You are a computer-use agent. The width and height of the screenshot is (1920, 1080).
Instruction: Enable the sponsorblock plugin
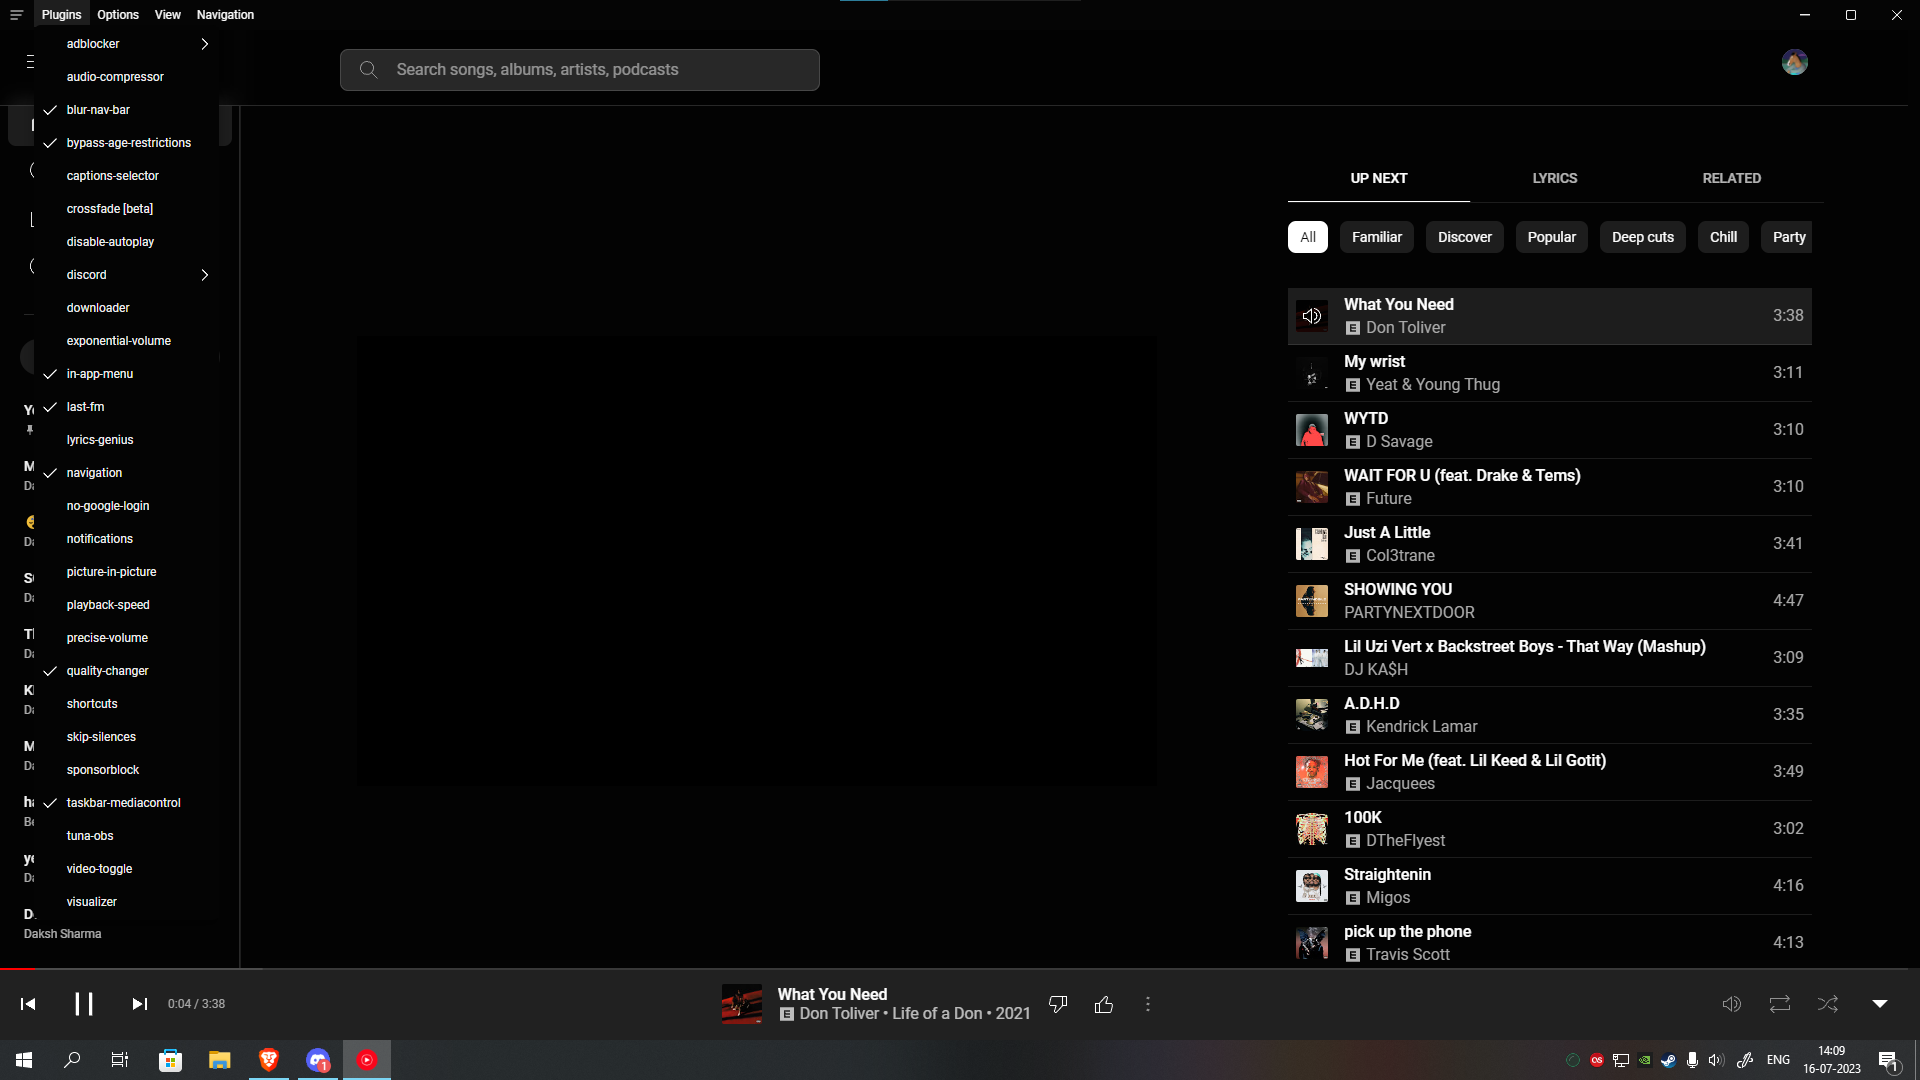(102, 770)
